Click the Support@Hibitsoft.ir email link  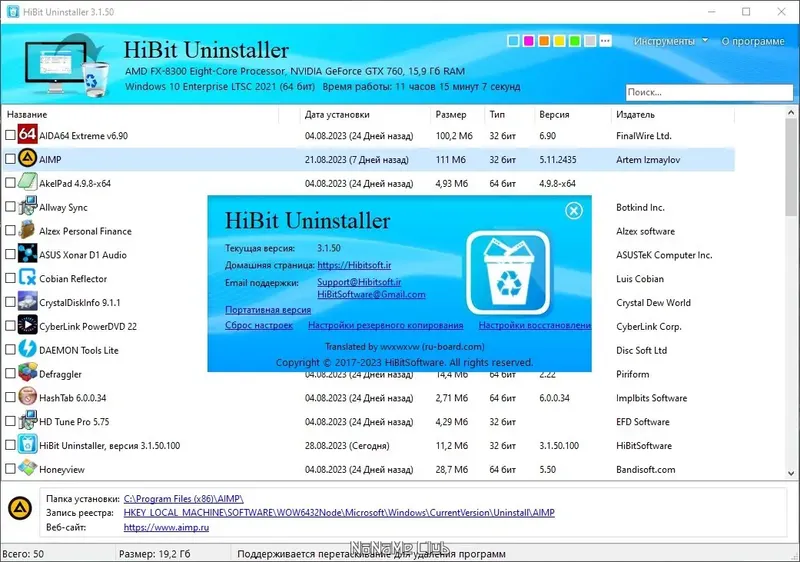(359, 282)
